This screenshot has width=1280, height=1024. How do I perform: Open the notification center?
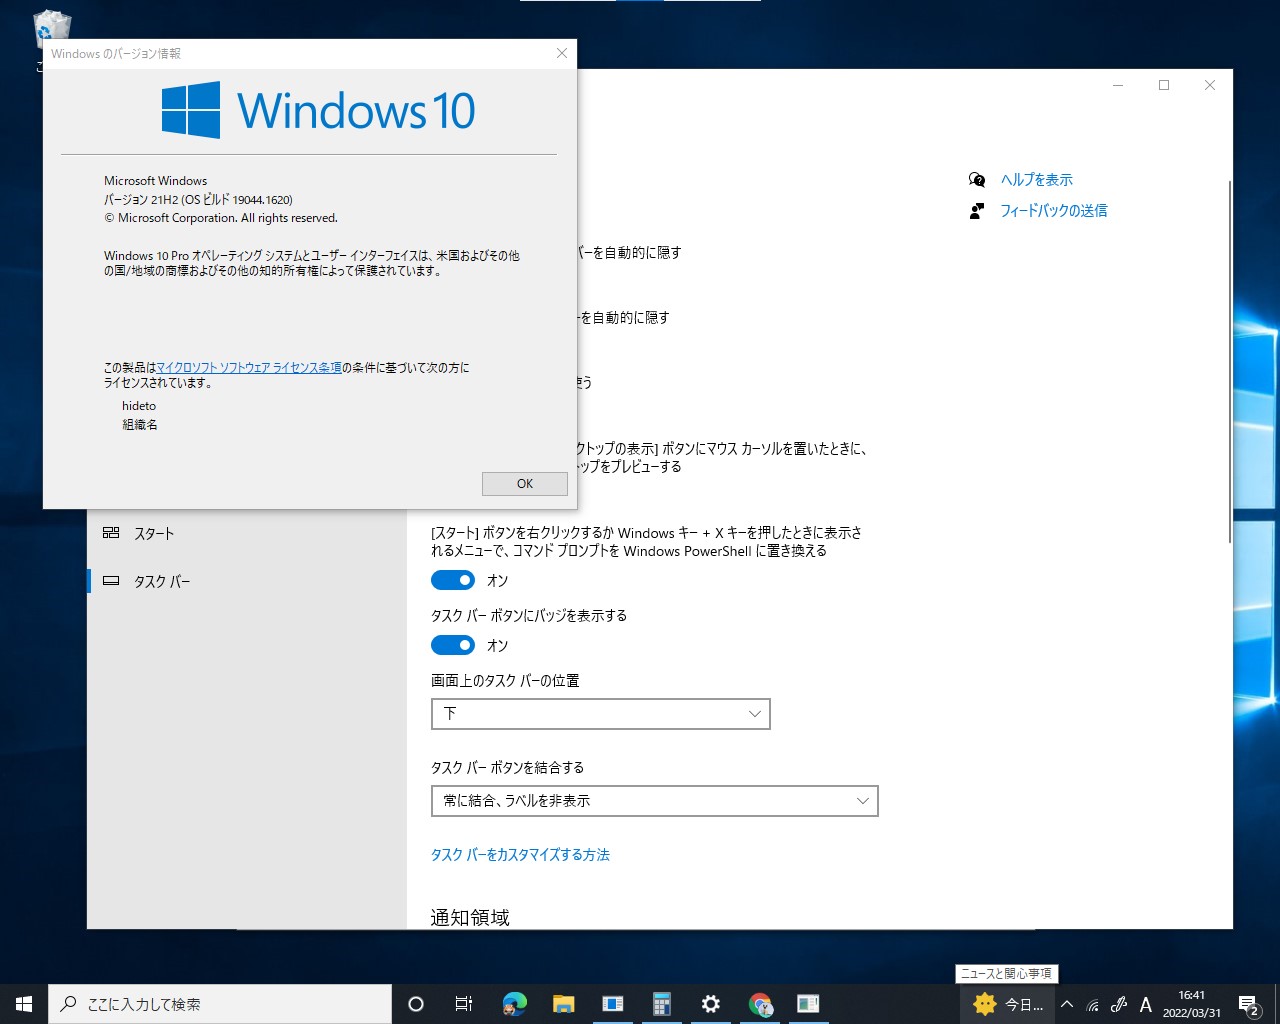coord(1249,1003)
